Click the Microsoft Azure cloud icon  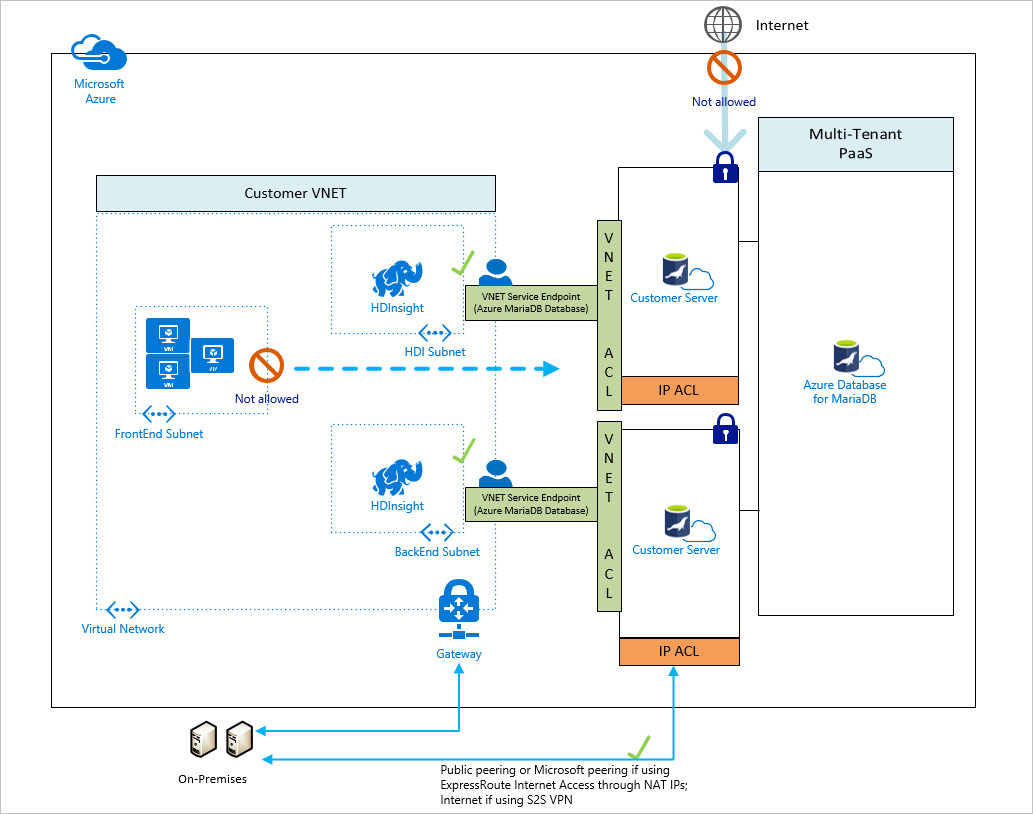tap(99, 53)
